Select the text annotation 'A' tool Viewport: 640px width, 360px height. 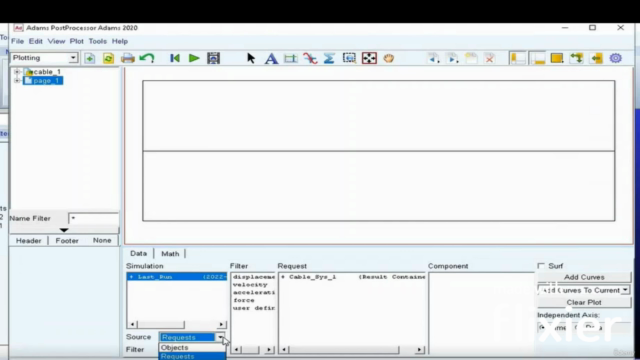271,58
